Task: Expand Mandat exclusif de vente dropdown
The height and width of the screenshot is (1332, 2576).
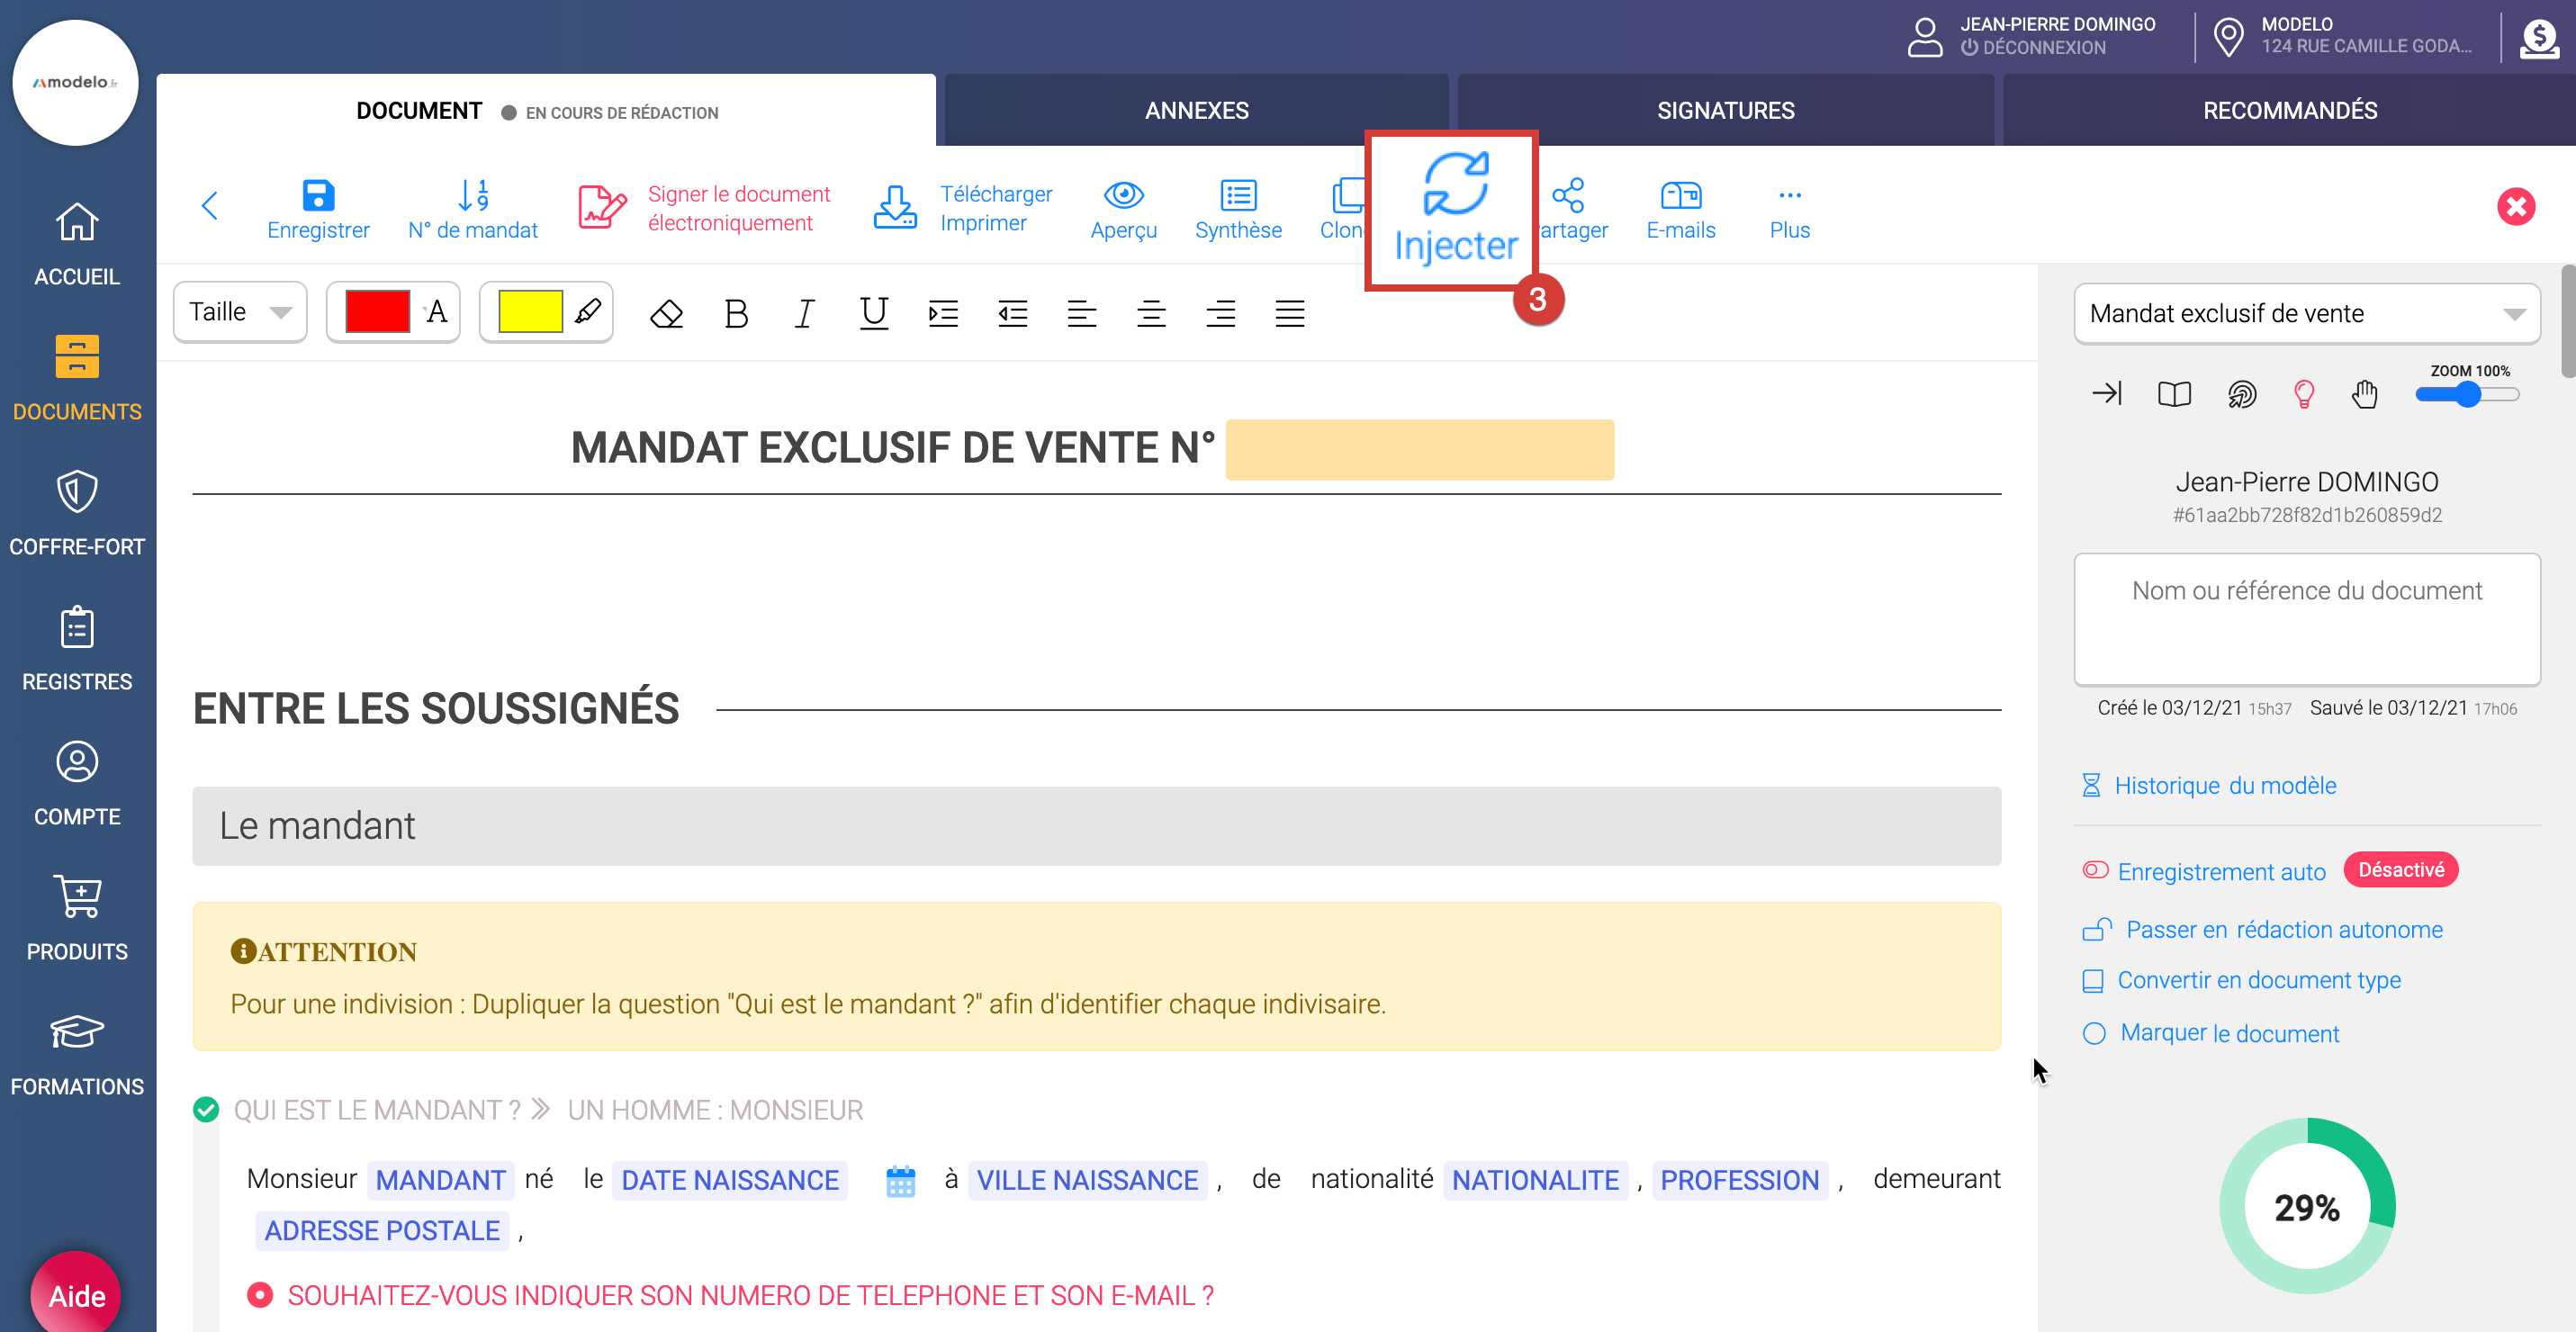Action: pyautogui.click(x=2306, y=314)
